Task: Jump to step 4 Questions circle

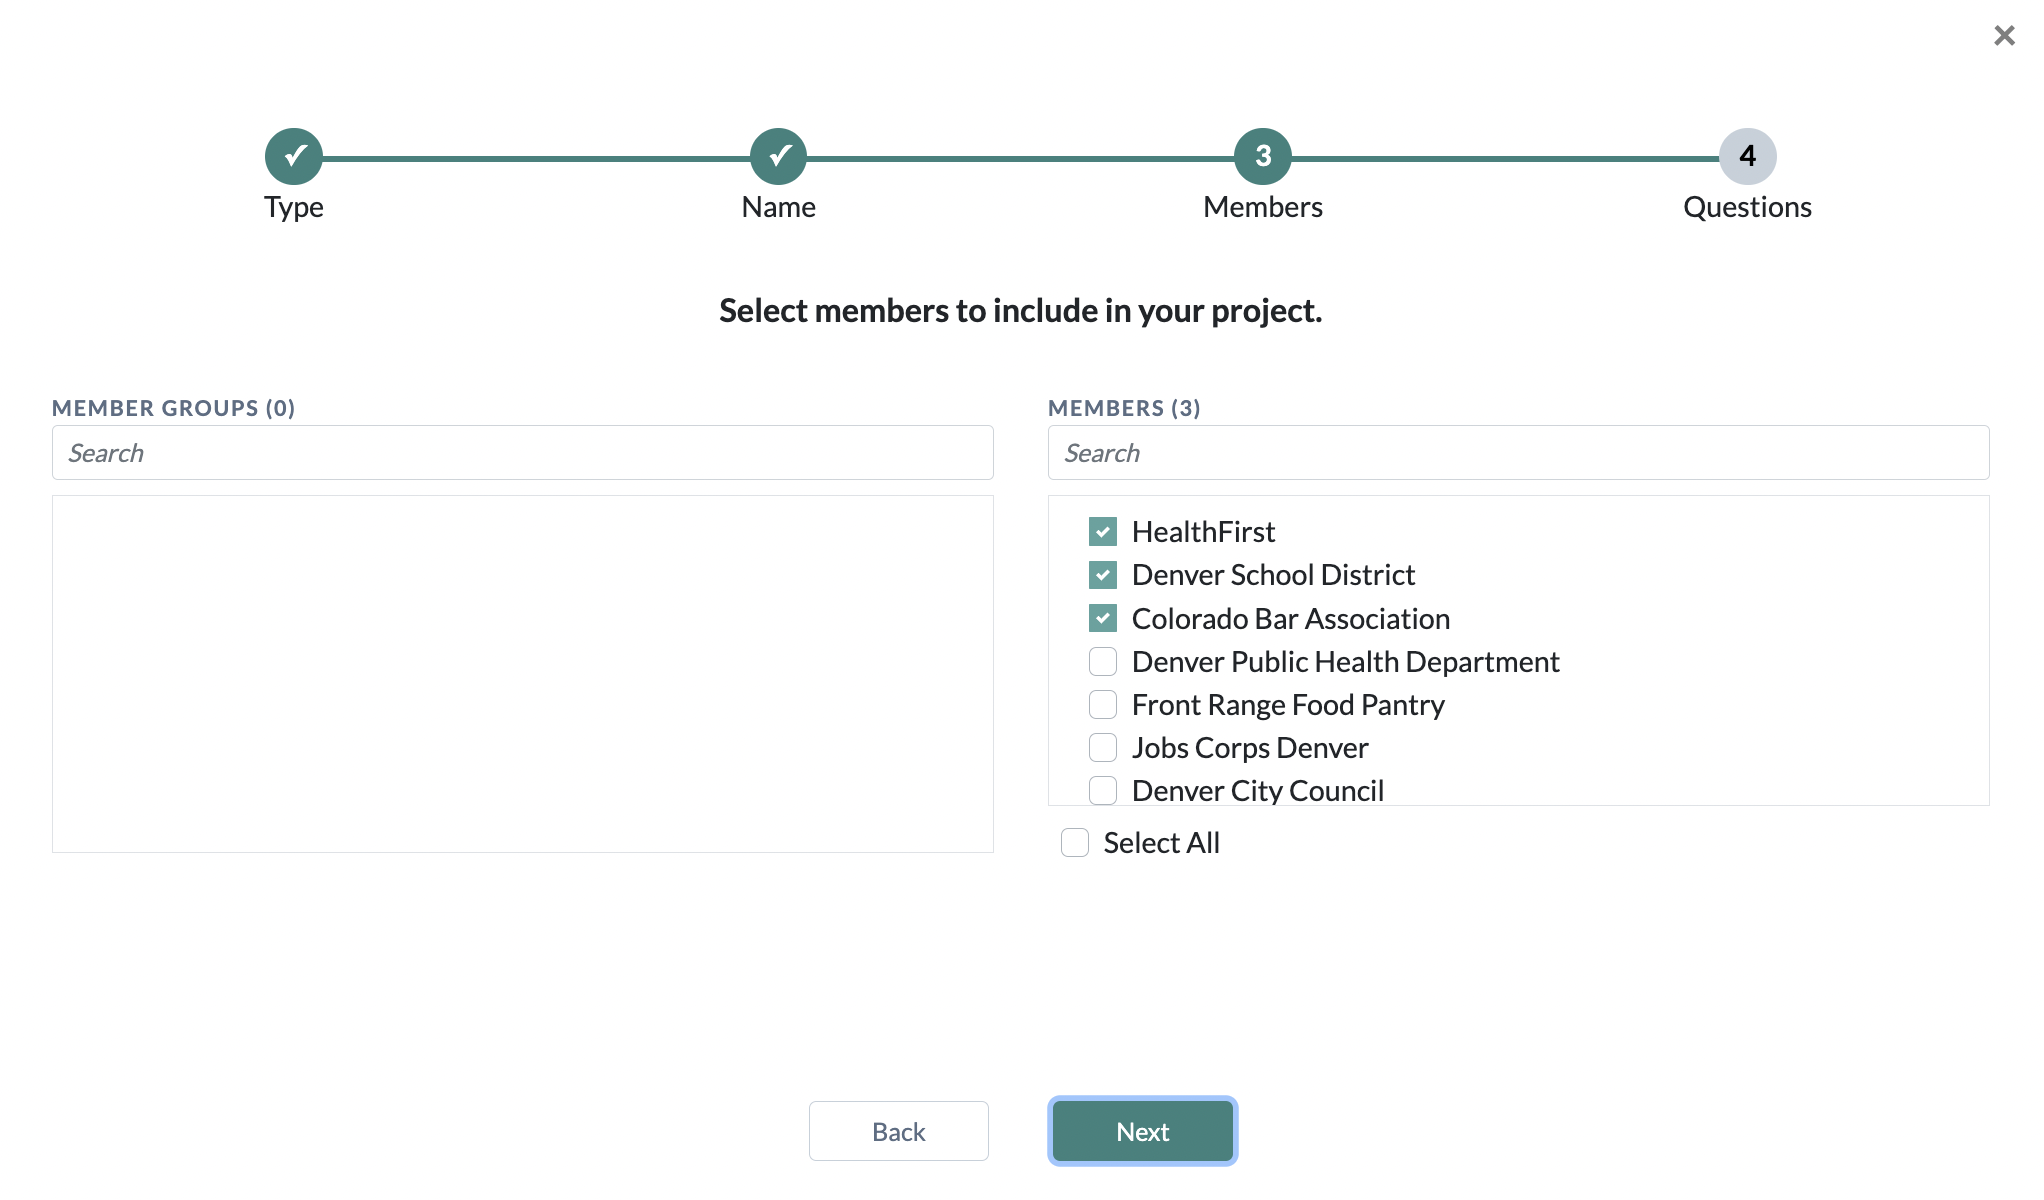Action: pos(1747,156)
